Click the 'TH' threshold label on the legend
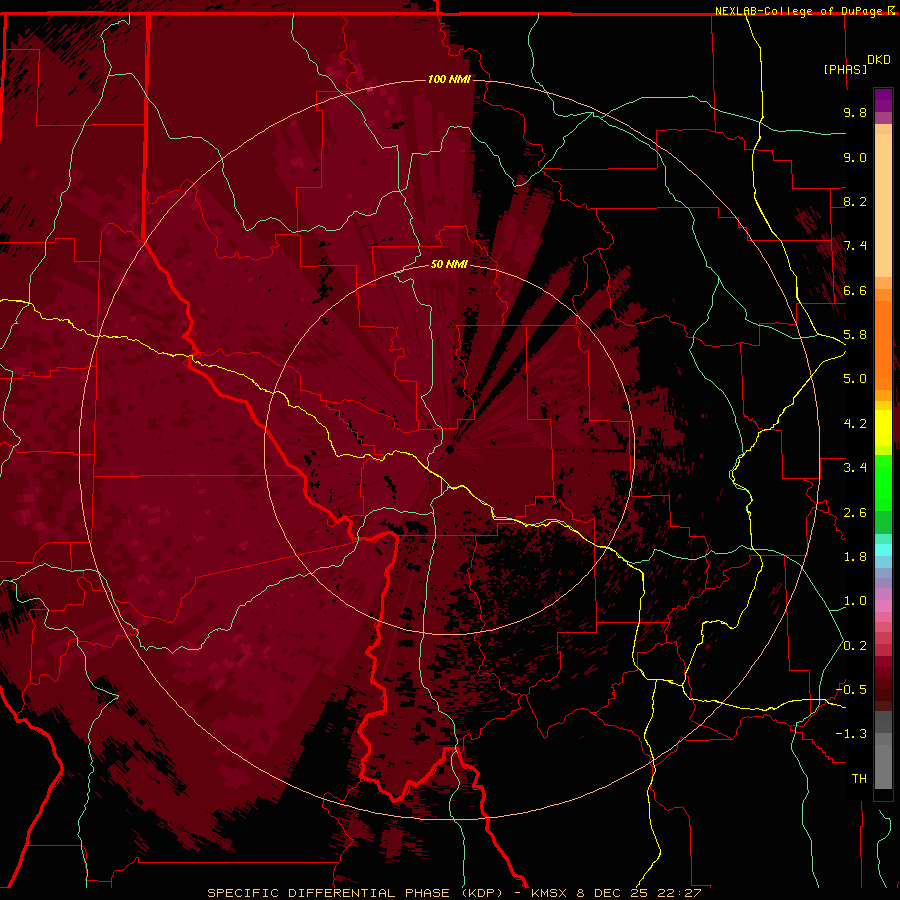The width and height of the screenshot is (900, 900). tap(859, 779)
